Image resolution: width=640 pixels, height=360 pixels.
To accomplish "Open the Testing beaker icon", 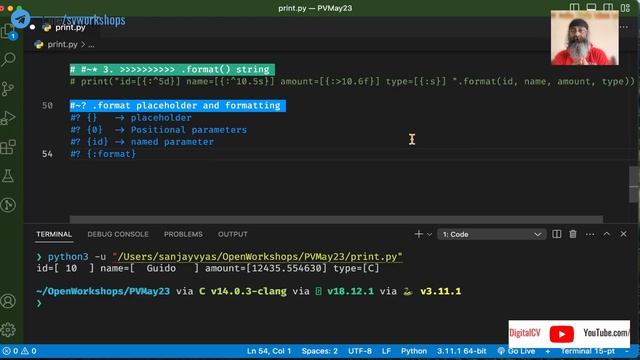I will click(x=8, y=176).
